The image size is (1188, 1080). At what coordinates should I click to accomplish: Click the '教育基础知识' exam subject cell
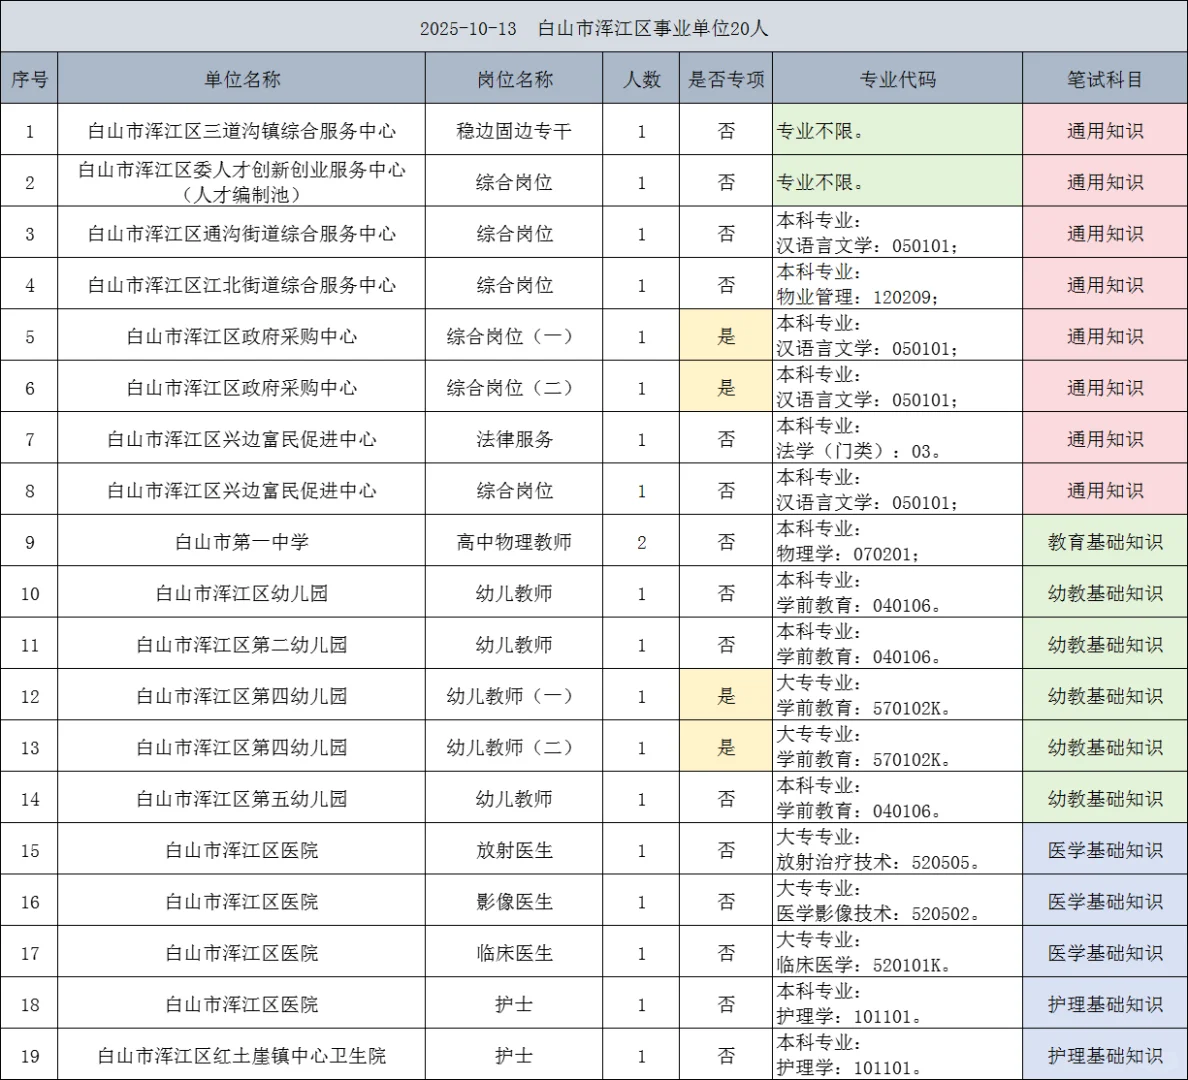pos(1105,542)
